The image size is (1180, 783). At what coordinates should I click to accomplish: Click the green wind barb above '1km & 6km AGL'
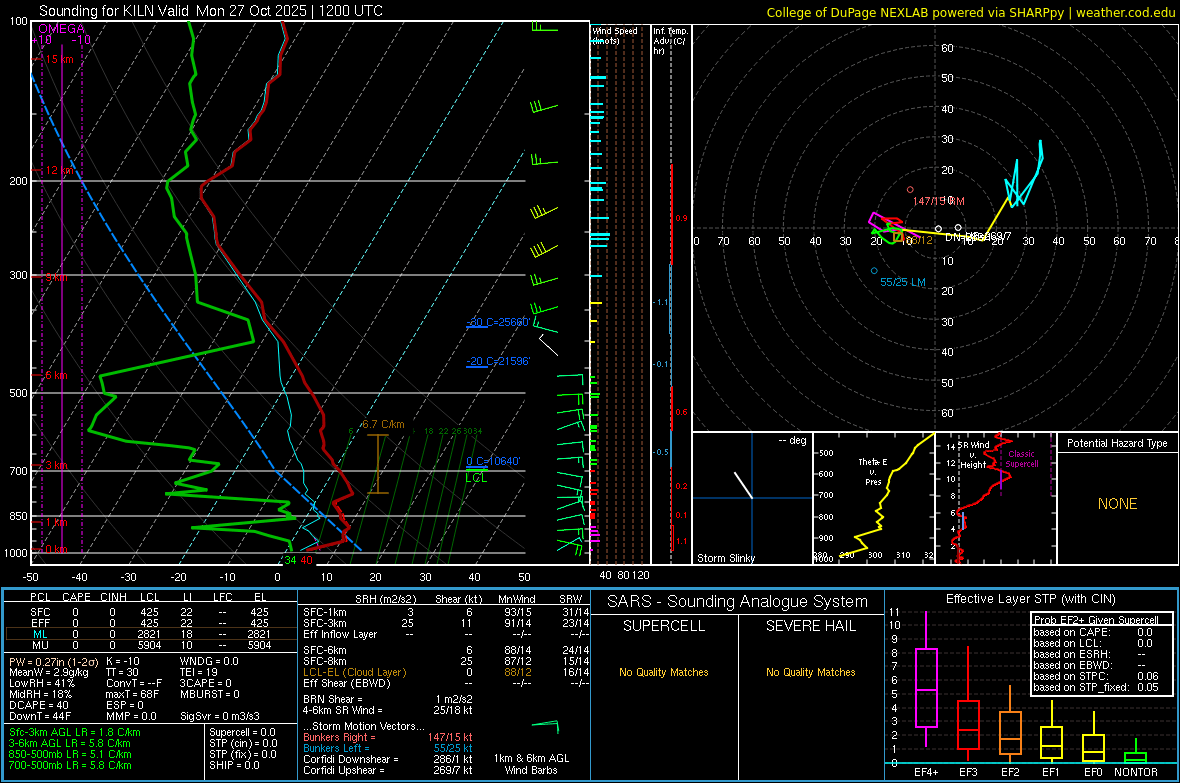pyautogui.click(x=546, y=727)
